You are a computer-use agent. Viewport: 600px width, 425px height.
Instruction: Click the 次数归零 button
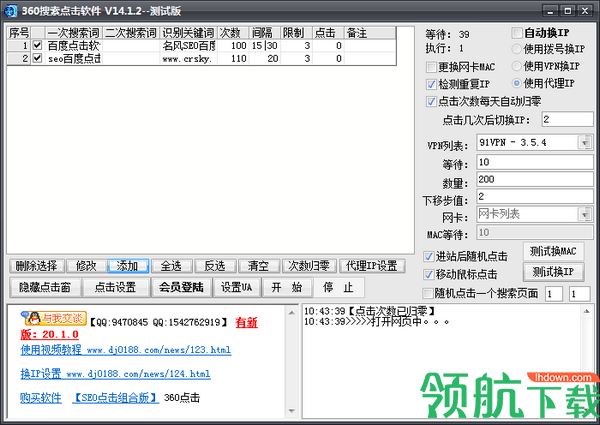(x=309, y=266)
